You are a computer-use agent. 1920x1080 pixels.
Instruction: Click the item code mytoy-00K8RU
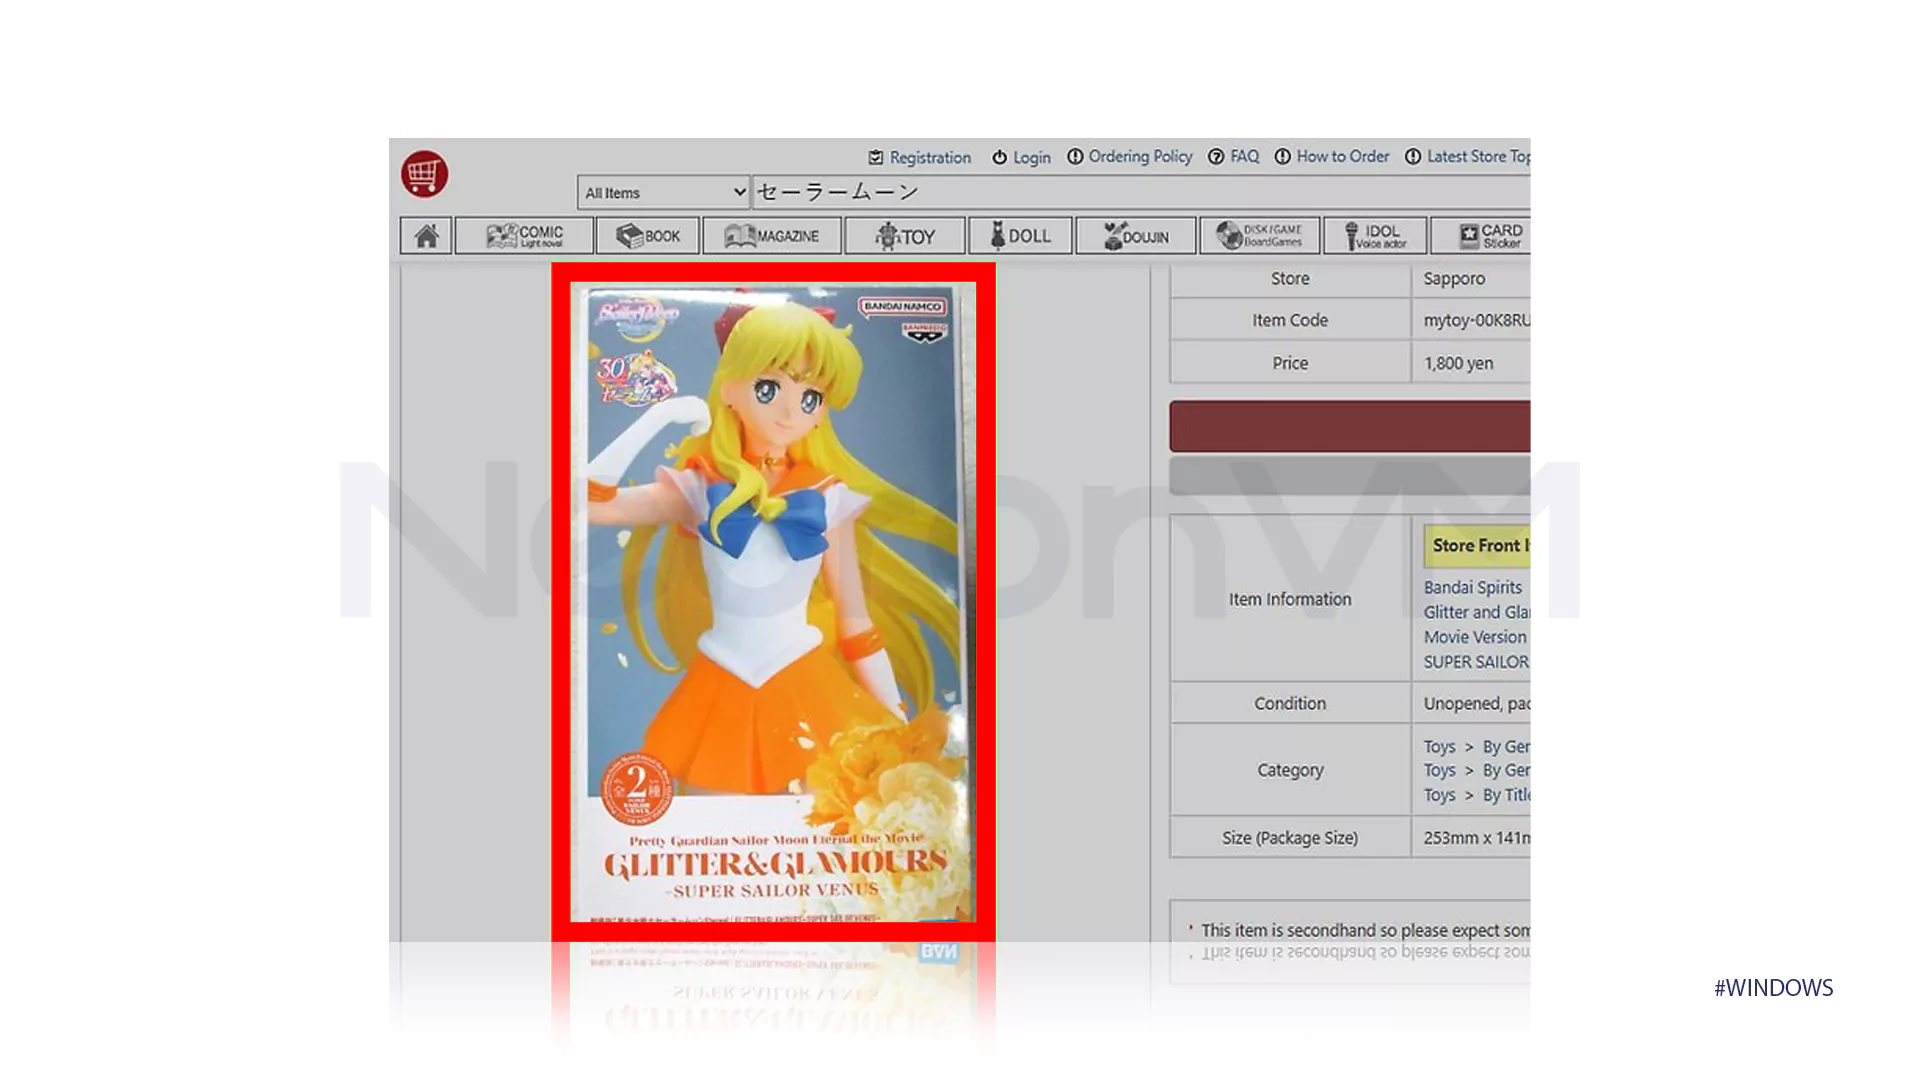tap(1477, 320)
